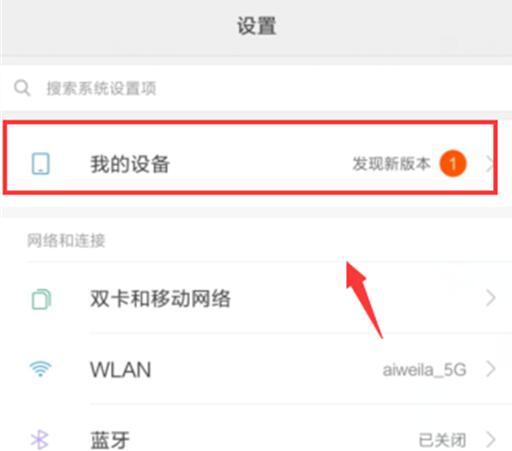Tap the Bluetooth icon beside 蓝牙
The image size is (512, 451).
pyautogui.click(x=40, y=440)
